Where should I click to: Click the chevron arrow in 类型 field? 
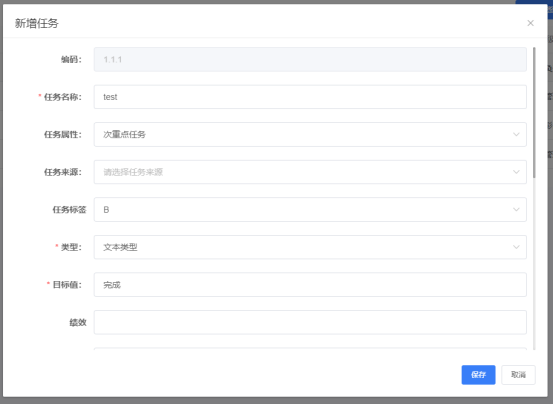tap(516, 247)
